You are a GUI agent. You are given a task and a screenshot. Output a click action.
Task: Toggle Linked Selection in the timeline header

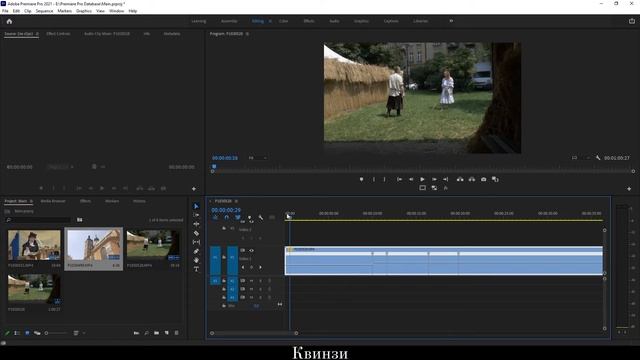click(x=238, y=218)
